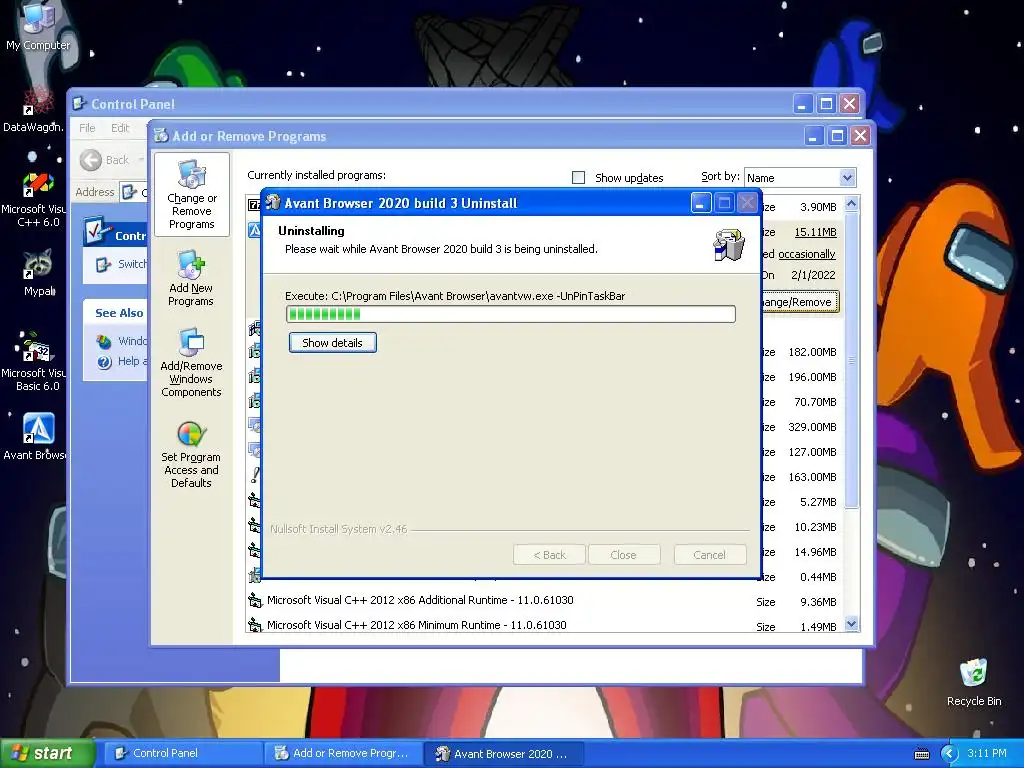The width and height of the screenshot is (1024, 768).
Task: Open Recycle Bin on desktop
Action: (x=974, y=682)
